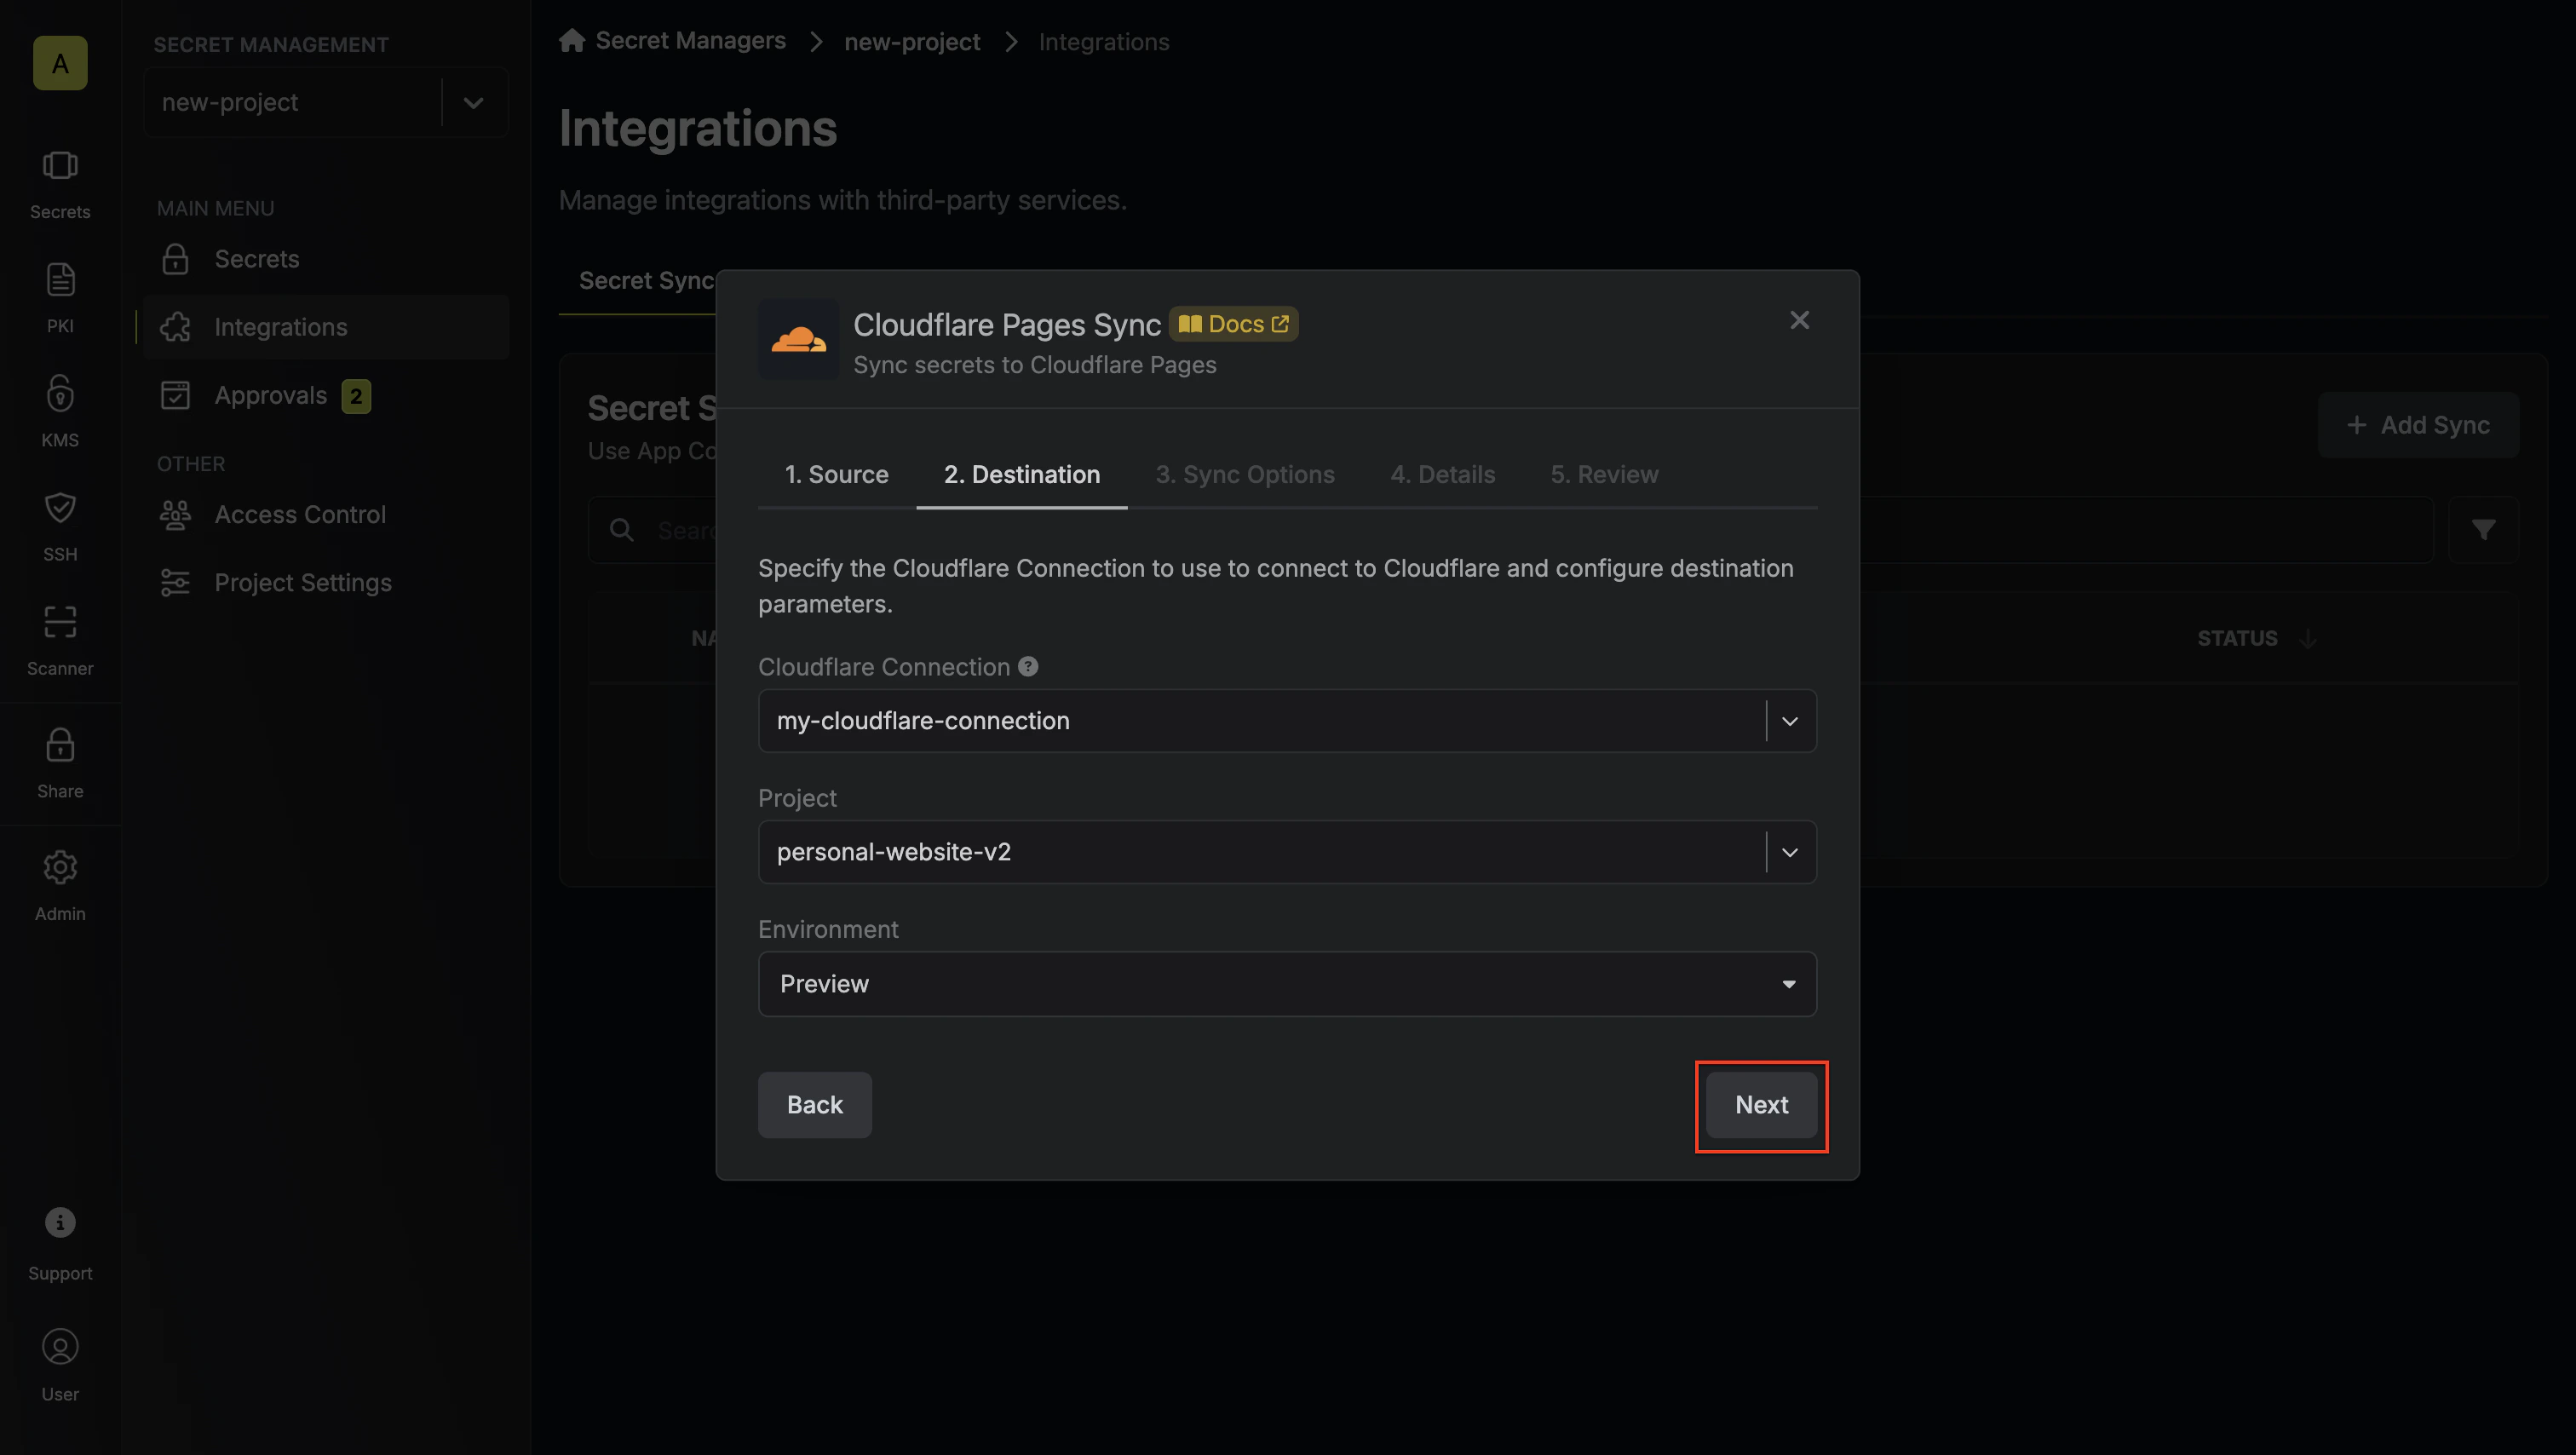Go to the 3. Sync Options tab
Viewport: 2576px width, 1455px height.
pyautogui.click(x=1245, y=474)
